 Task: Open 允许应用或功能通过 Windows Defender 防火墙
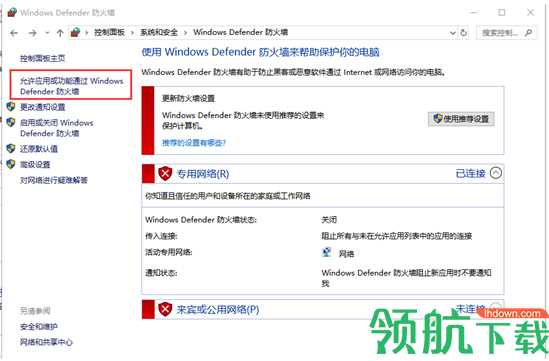(72, 86)
